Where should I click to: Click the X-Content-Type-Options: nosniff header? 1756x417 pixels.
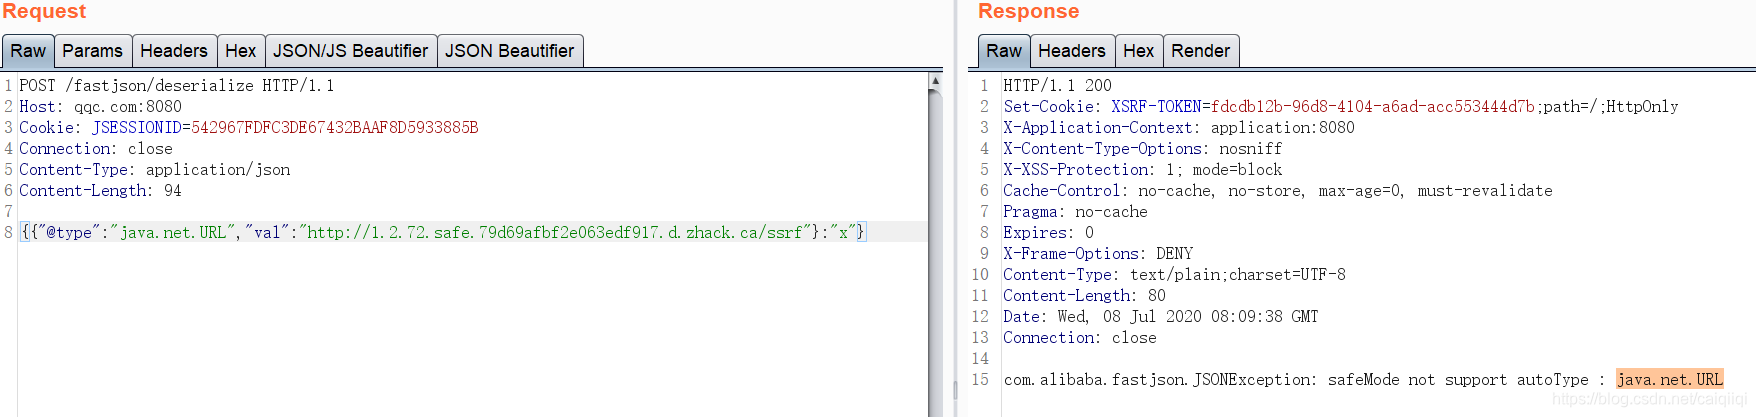(x=1143, y=149)
